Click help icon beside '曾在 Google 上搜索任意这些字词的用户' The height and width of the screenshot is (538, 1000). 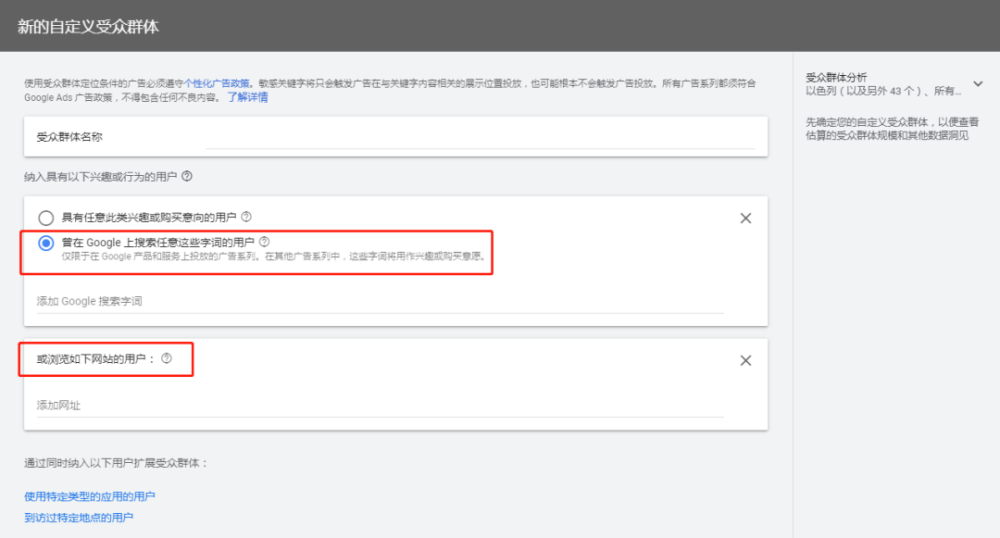click(264, 242)
